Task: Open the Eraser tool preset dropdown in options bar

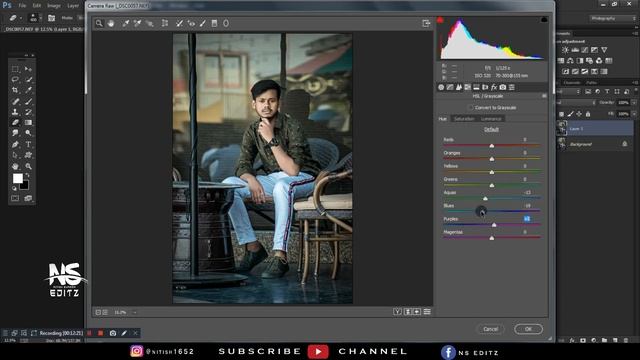Action: point(20,18)
